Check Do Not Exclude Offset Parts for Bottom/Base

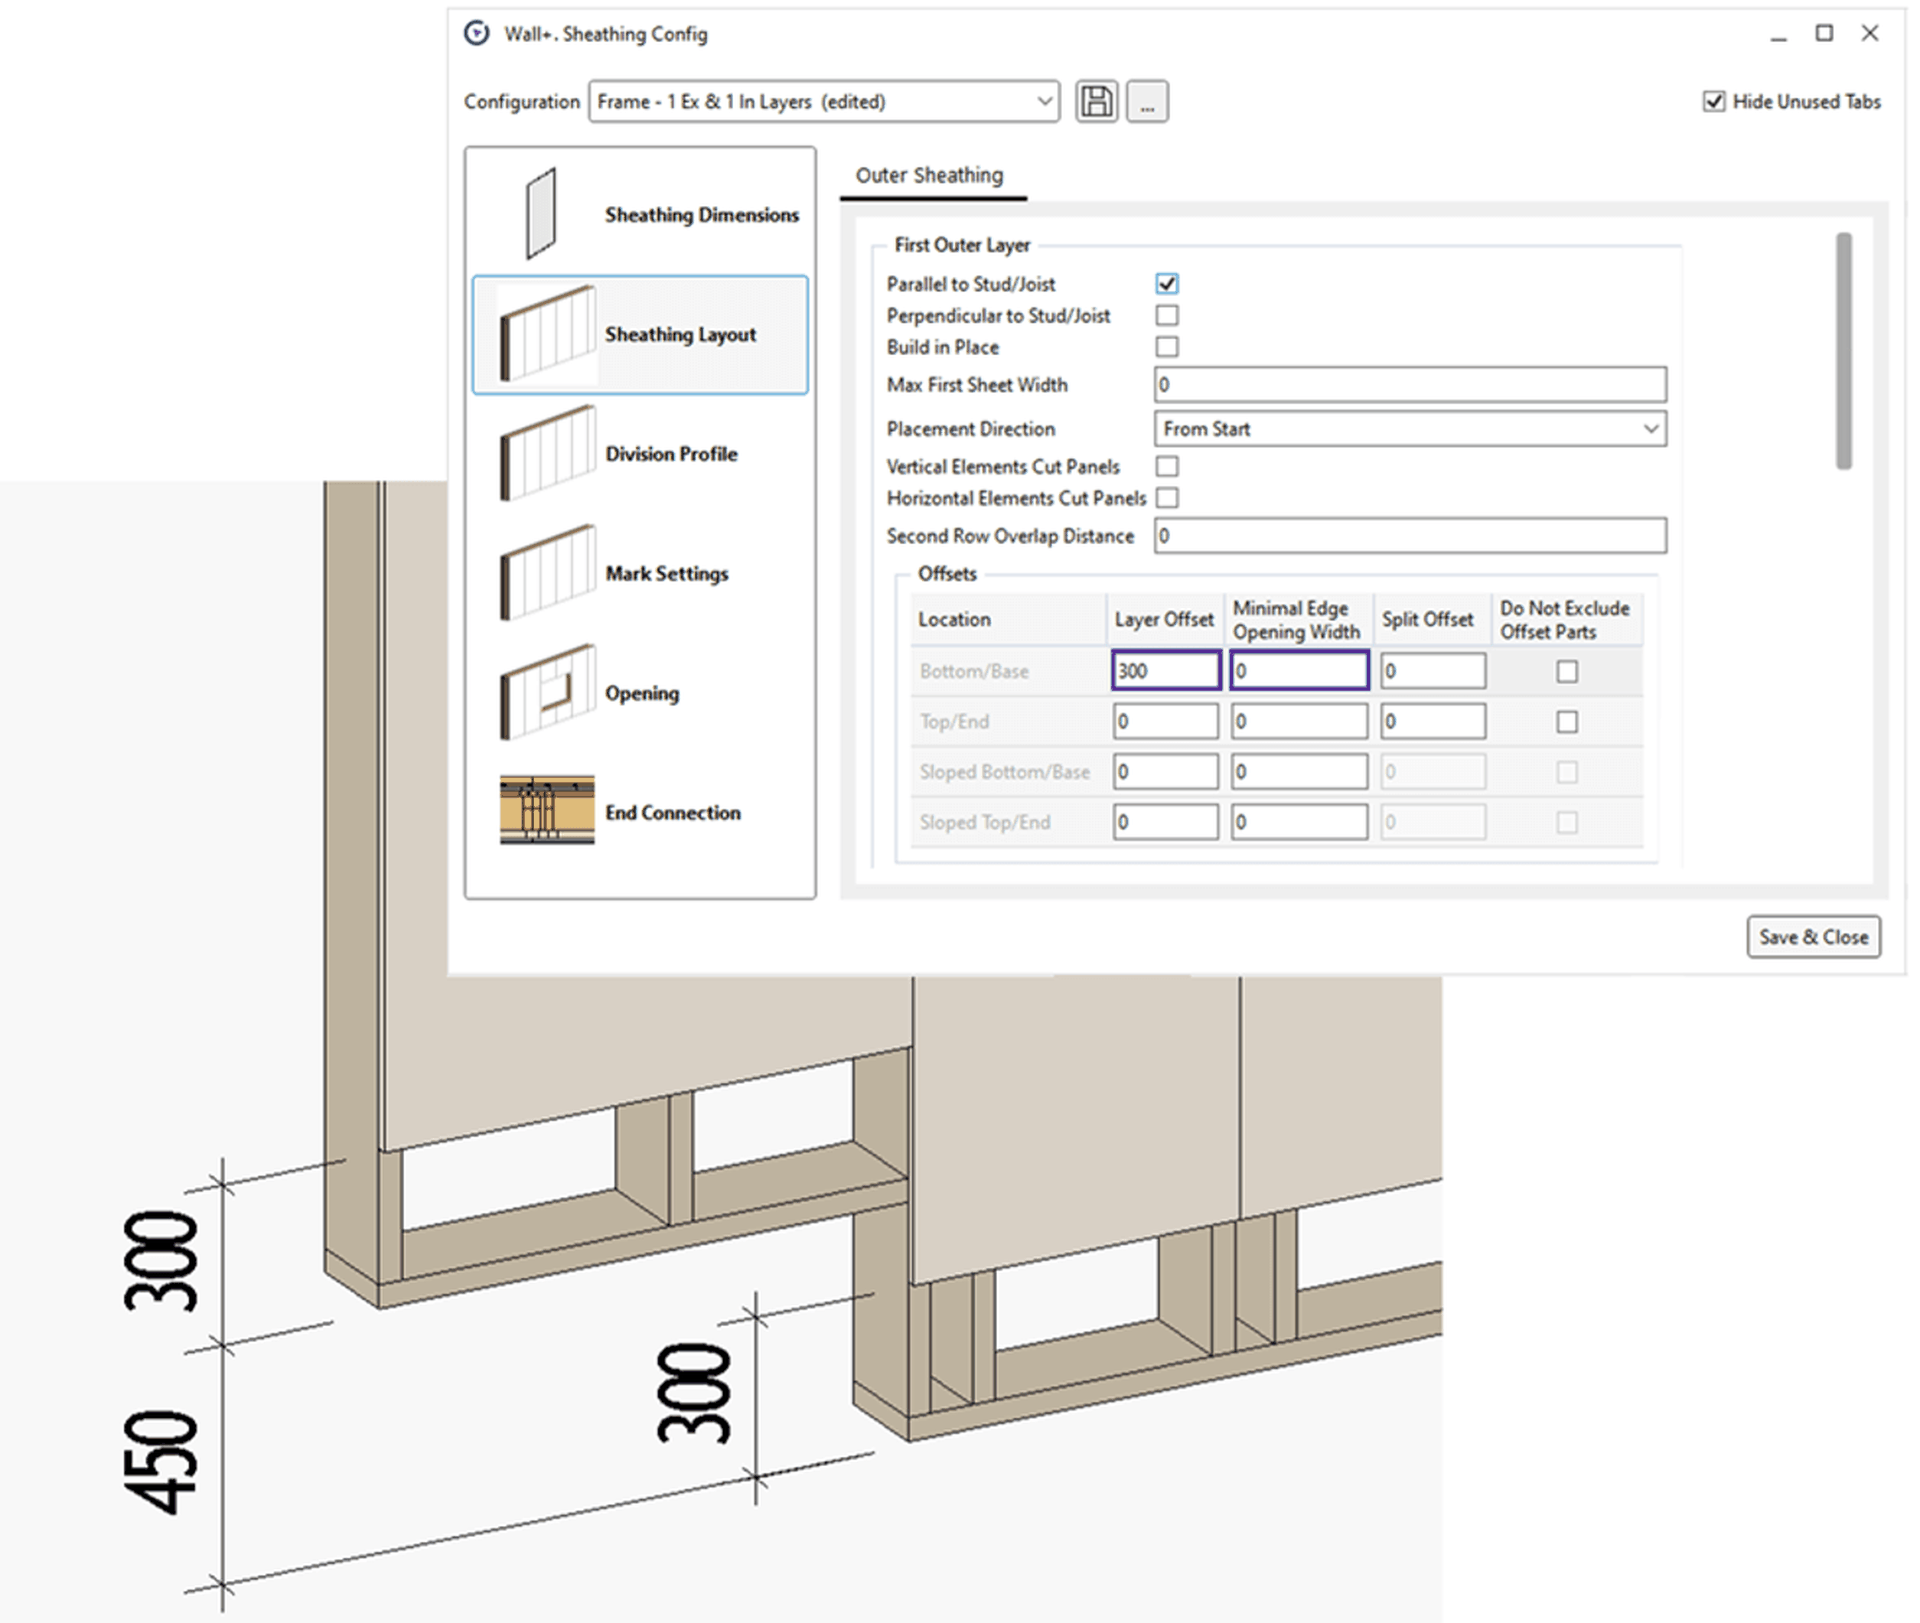pyautogui.click(x=1566, y=671)
